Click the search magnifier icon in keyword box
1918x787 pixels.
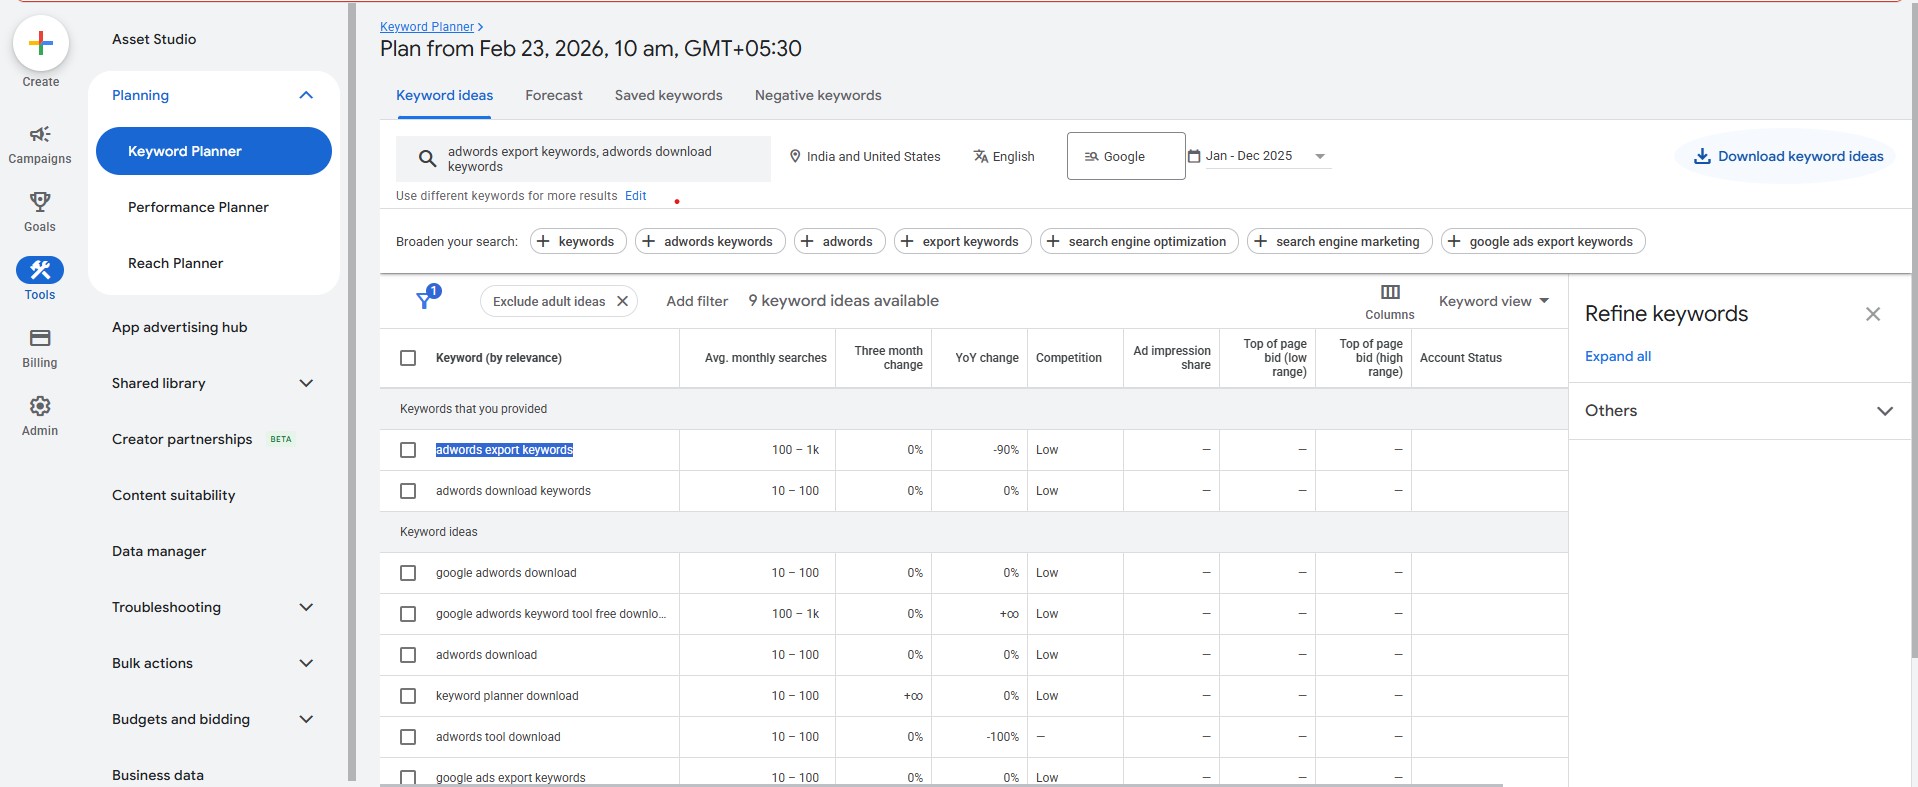click(427, 158)
